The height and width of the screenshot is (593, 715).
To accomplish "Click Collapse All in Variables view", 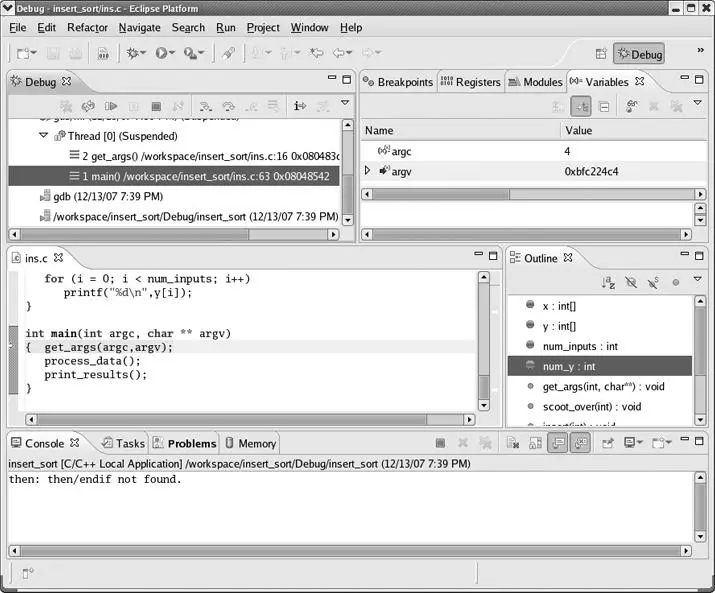I will [x=605, y=106].
